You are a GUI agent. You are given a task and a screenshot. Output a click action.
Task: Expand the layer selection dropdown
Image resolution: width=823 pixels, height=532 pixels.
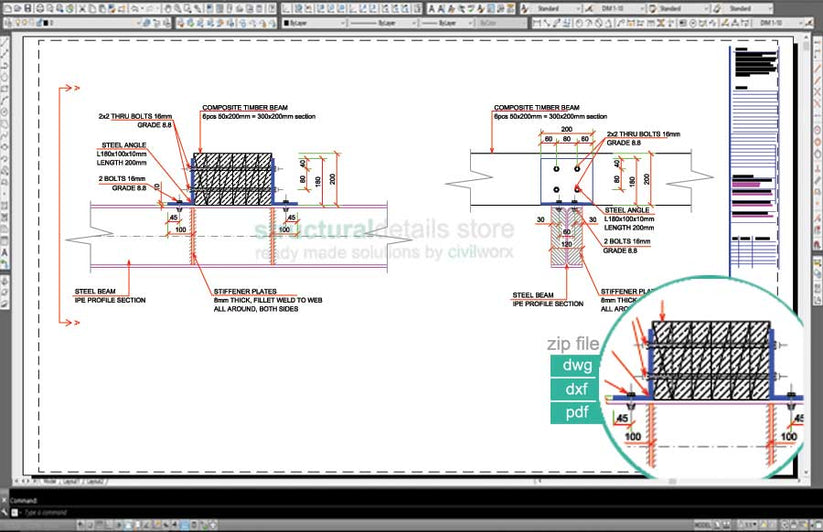(140, 20)
